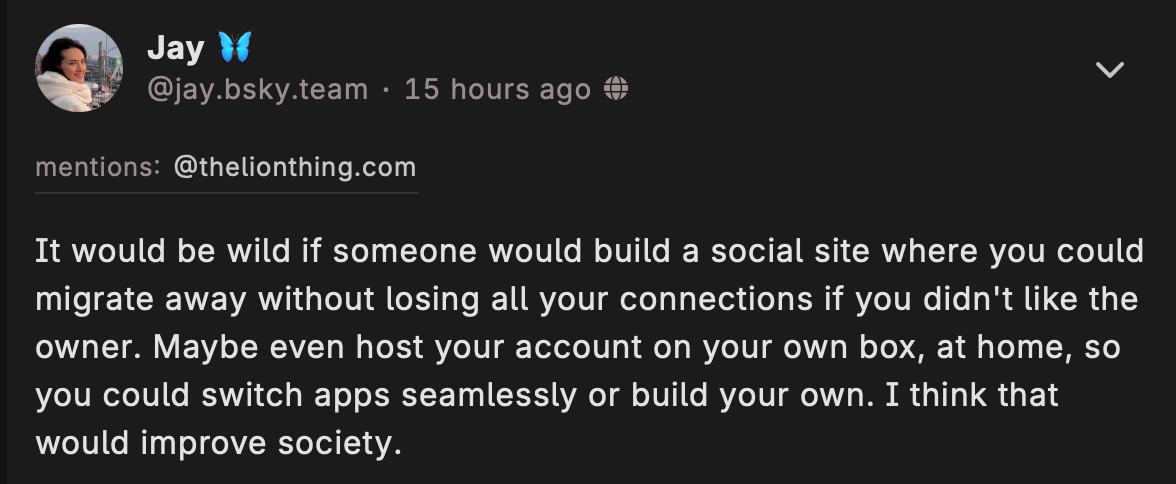Image resolution: width=1176 pixels, height=484 pixels.
Task: Open the @thelionthing.com mention link
Action: pos(294,167)
